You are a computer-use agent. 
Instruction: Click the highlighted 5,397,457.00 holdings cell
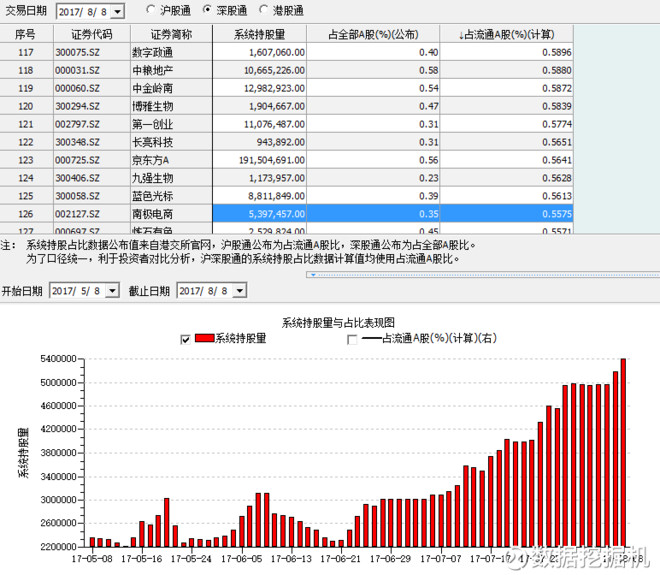(x=261, y=214)
